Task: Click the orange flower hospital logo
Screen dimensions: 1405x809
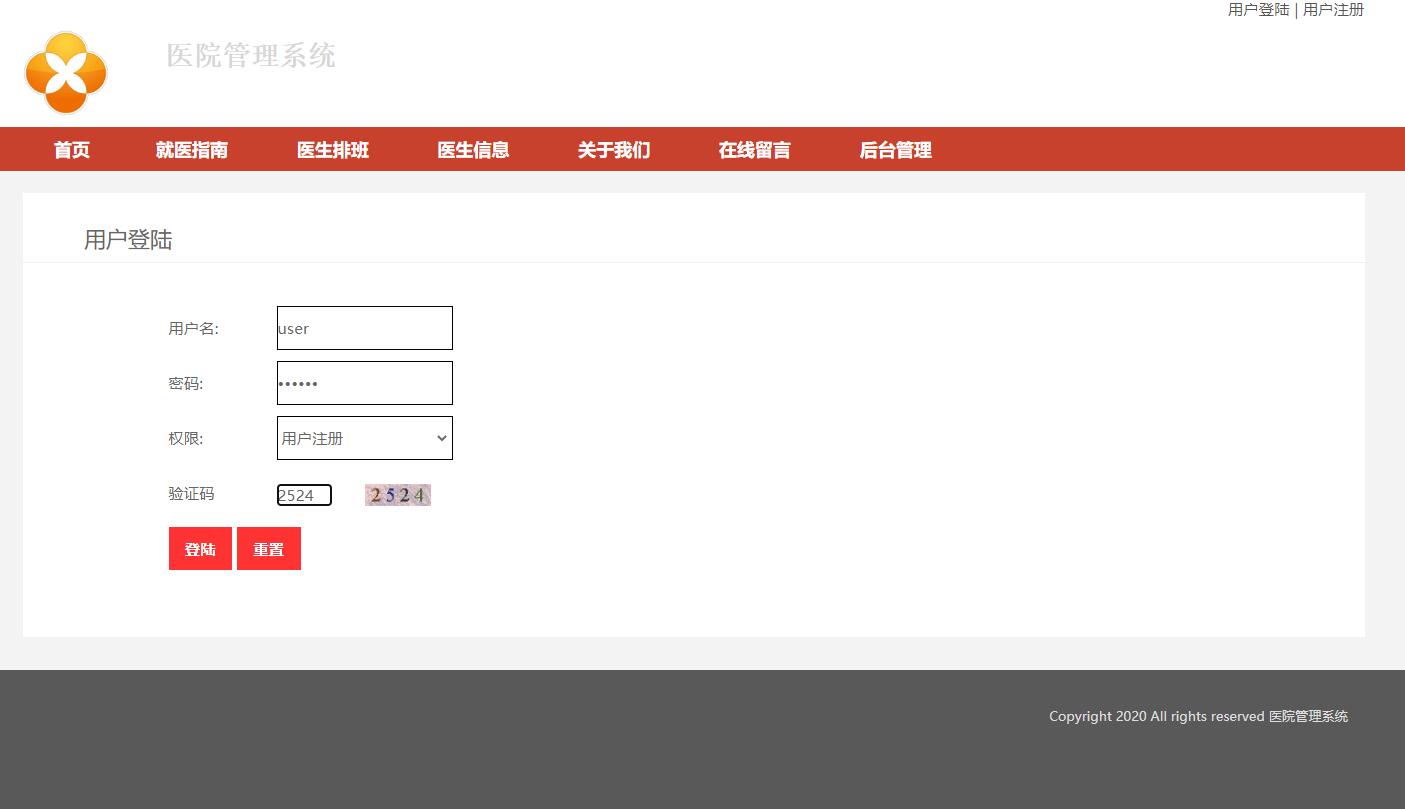Action: (x=65, y=72)
